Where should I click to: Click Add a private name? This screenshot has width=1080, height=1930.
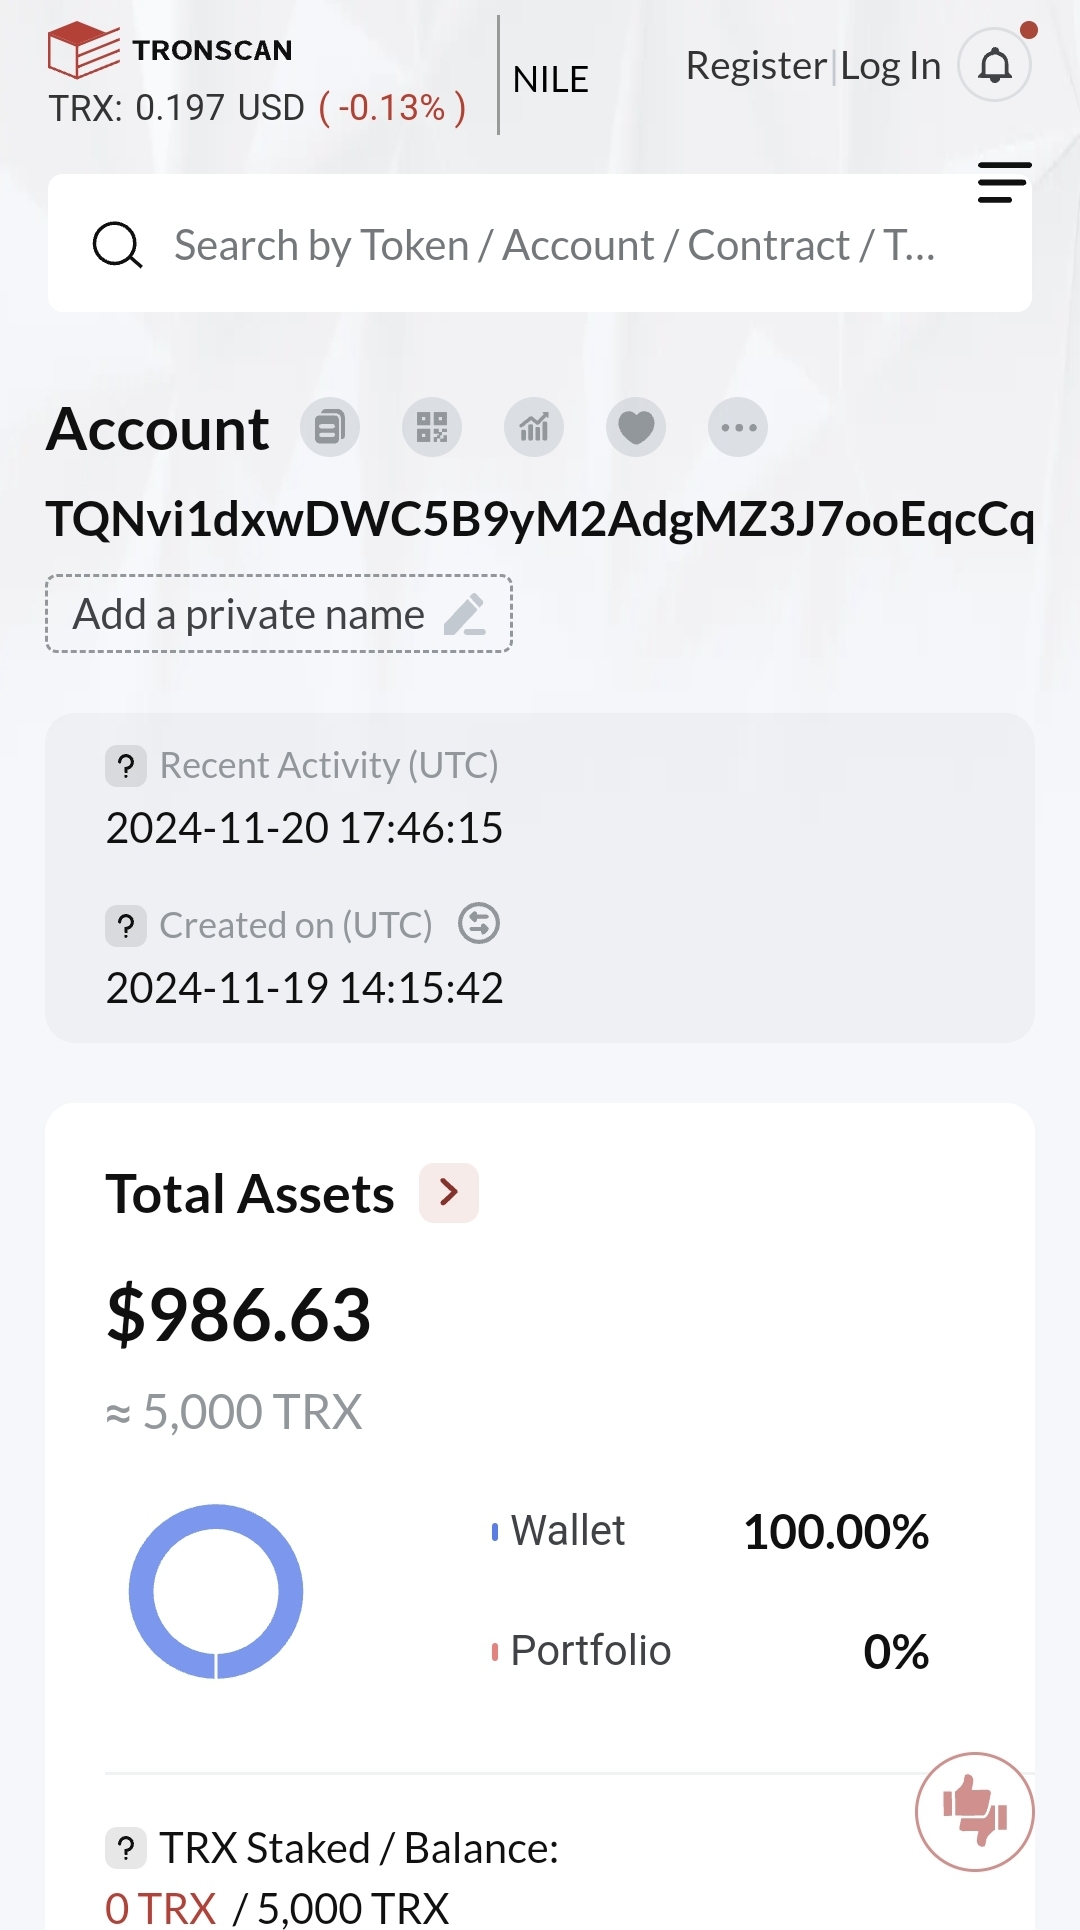tap(279, 614)
